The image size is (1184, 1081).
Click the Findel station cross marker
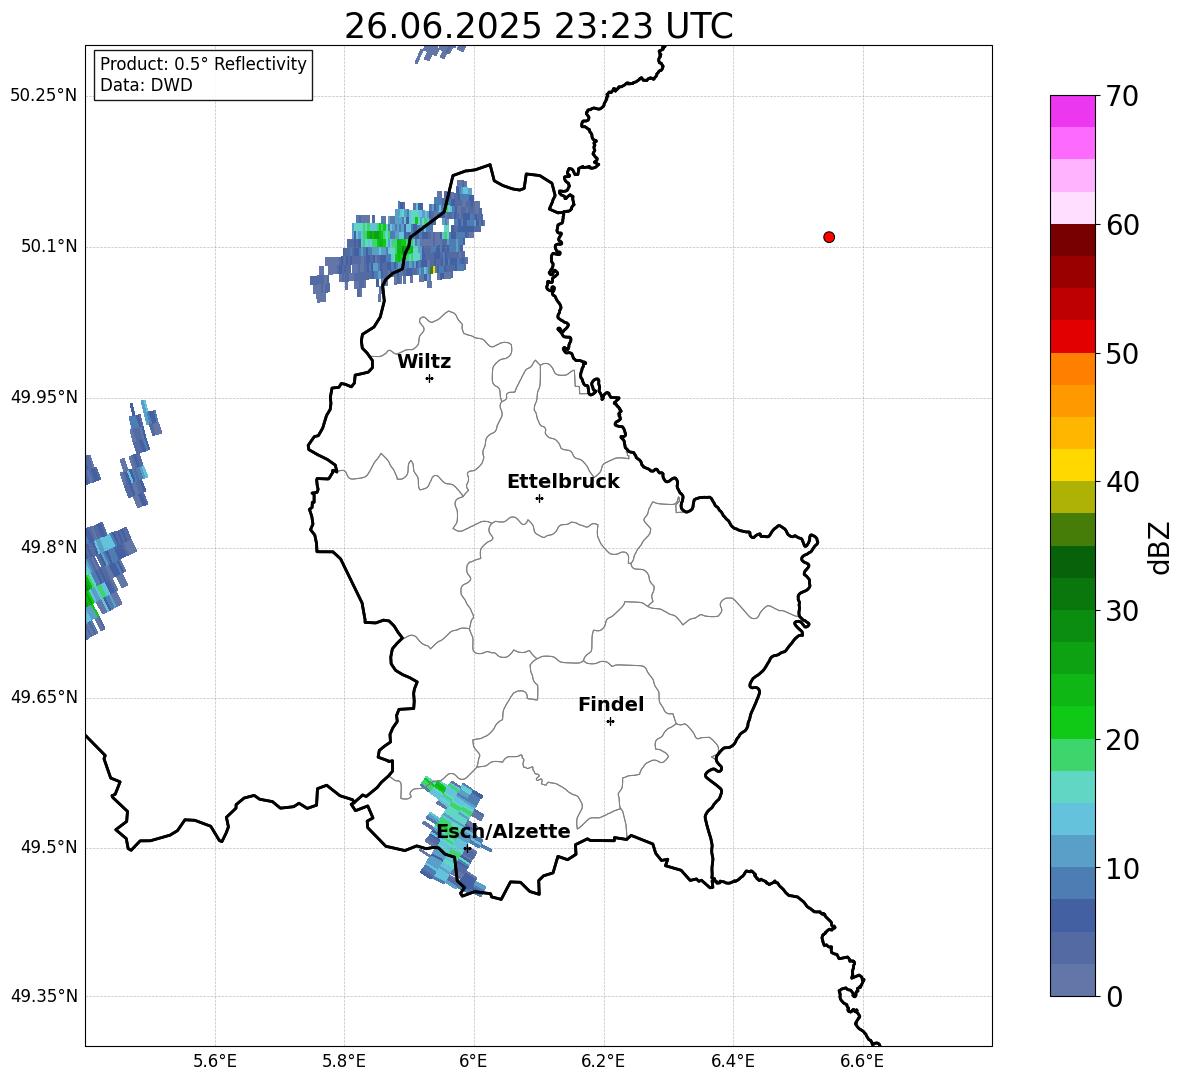point(610,722)
